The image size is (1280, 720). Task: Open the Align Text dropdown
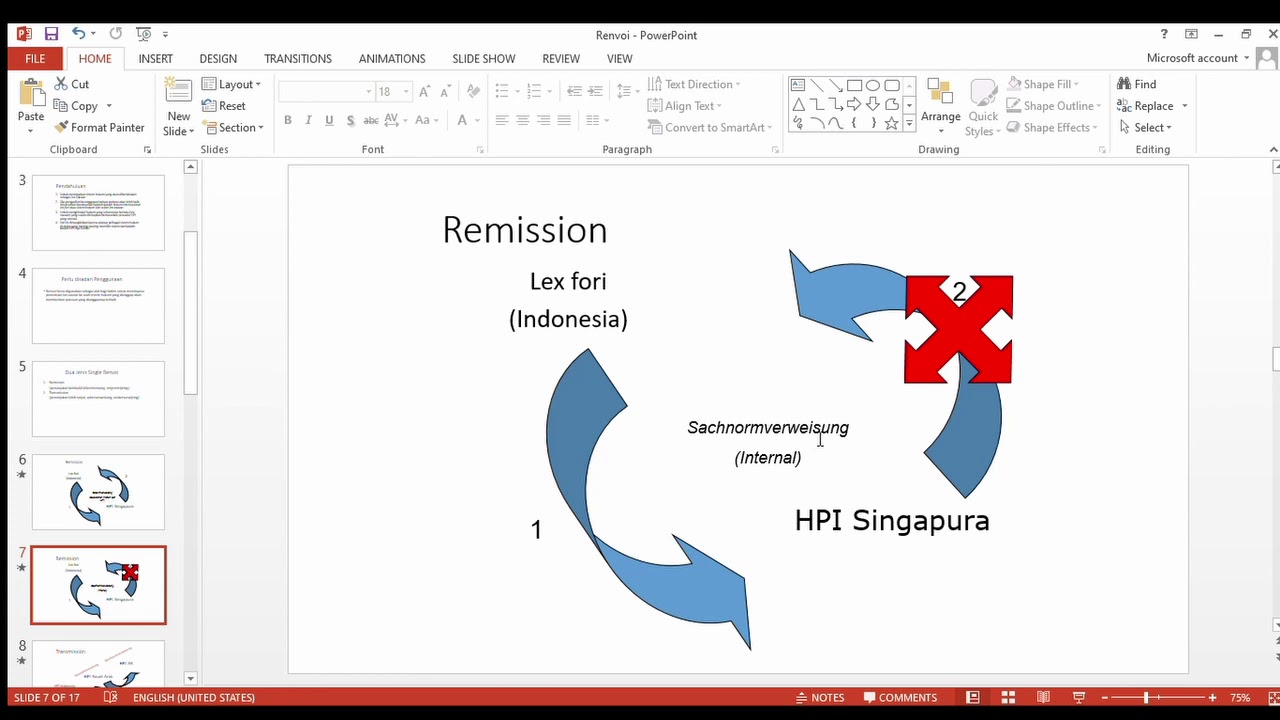click(685, 106)
